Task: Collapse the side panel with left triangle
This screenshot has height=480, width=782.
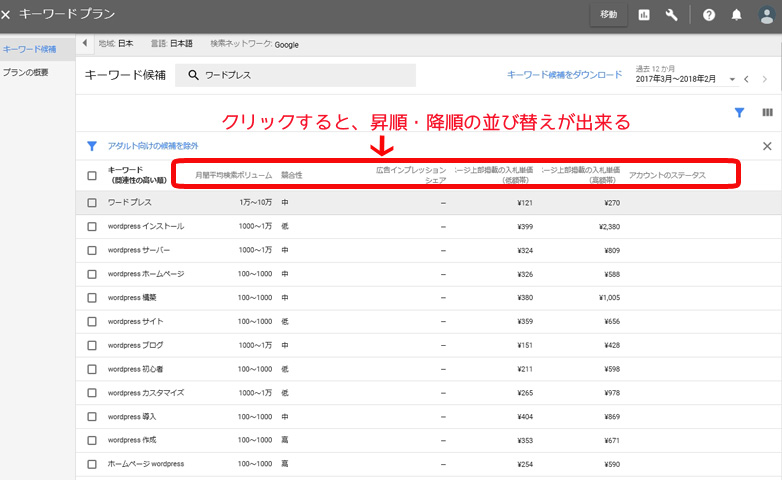Action: [85, 43]
